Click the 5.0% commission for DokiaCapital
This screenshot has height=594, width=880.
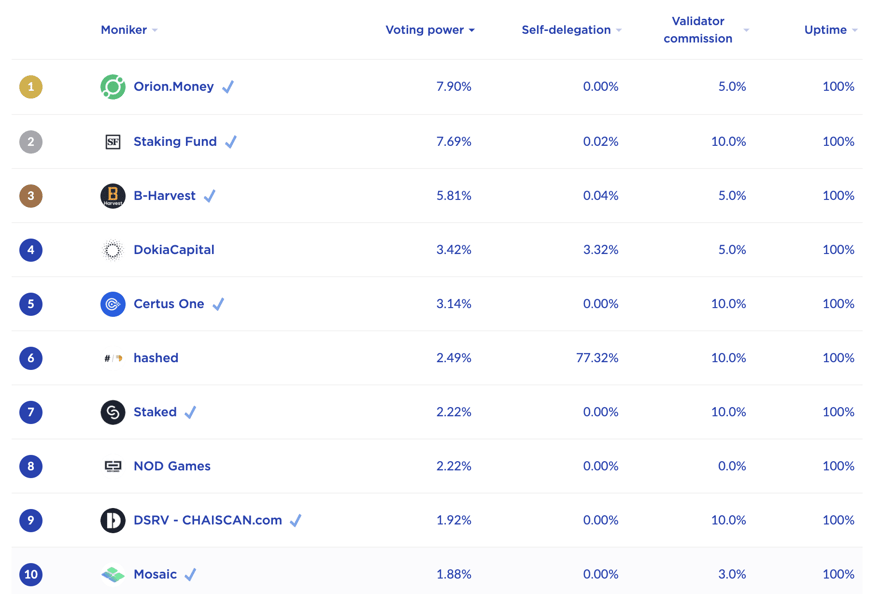pyautogui.click(x=732, y=250)
